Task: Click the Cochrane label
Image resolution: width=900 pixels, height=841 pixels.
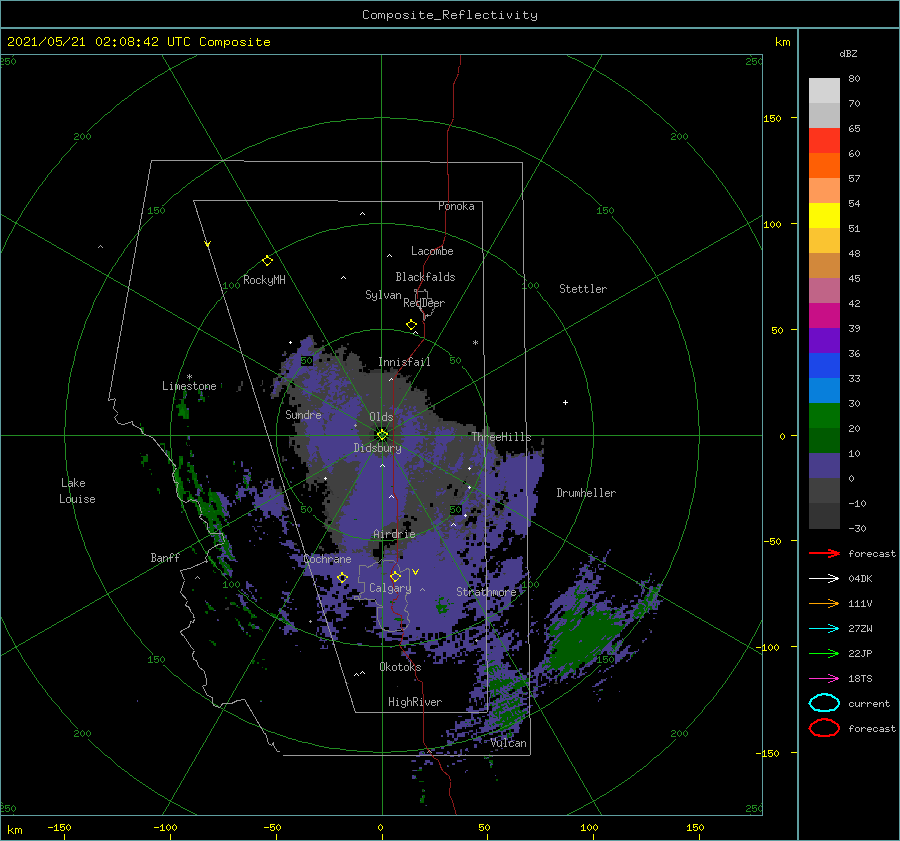Action: coord(327,559)
